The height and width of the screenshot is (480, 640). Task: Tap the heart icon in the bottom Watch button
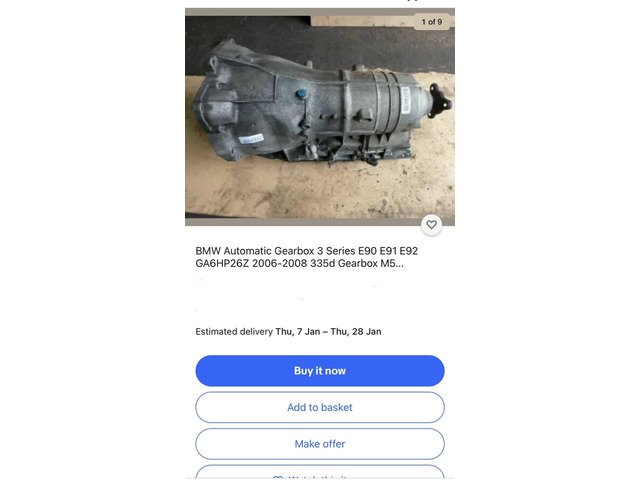point(278,477)
